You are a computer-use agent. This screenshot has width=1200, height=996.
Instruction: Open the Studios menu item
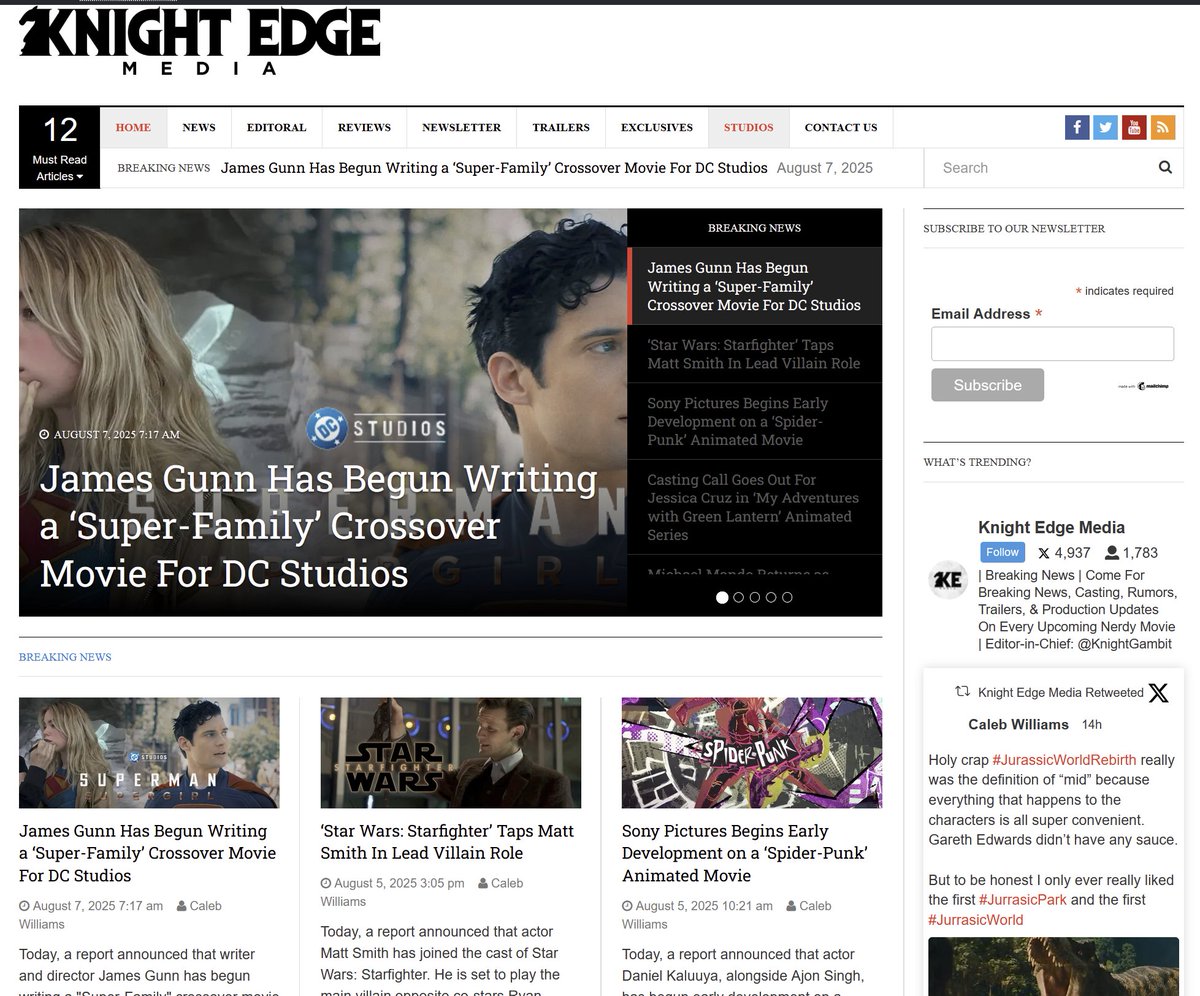(749, 127)
